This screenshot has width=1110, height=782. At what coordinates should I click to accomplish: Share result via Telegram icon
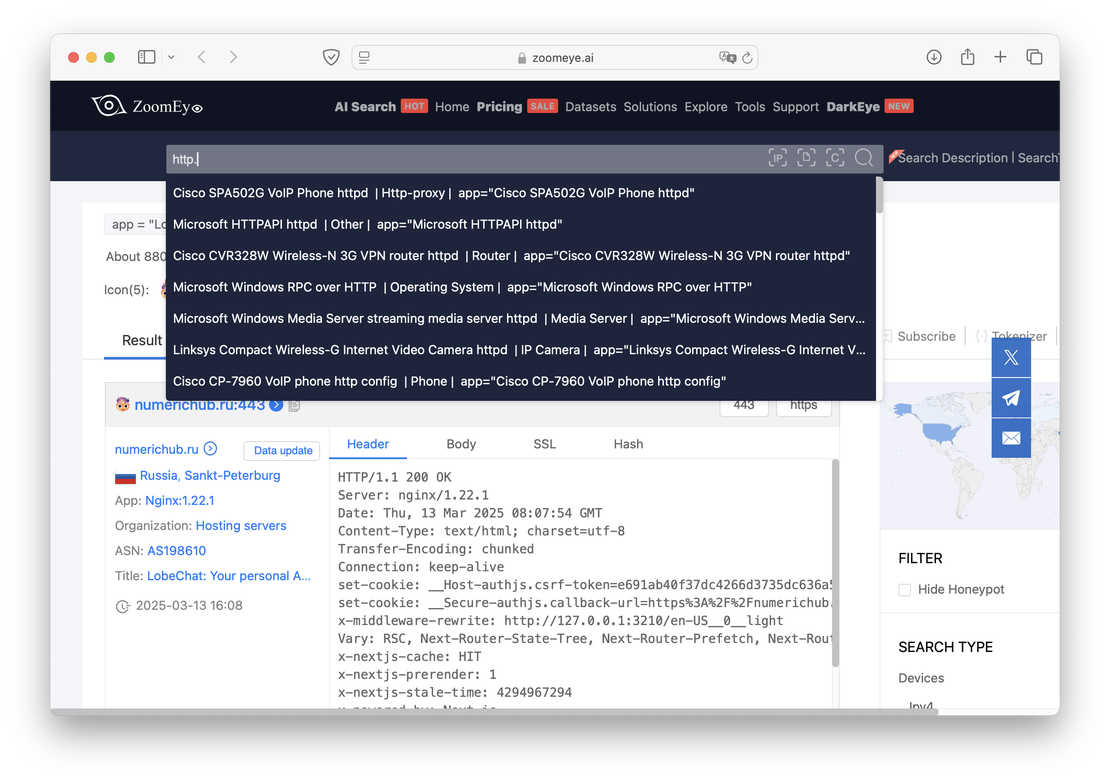pos(1011,398)
